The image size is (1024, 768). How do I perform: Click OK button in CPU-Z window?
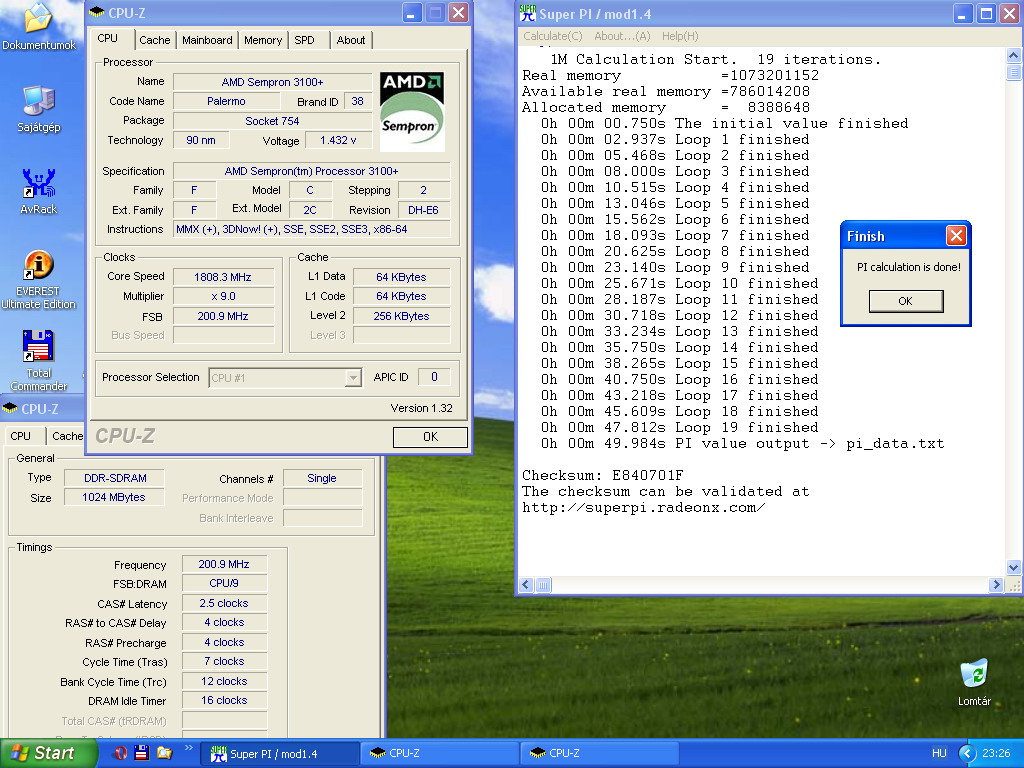click(x=430, y=437)
